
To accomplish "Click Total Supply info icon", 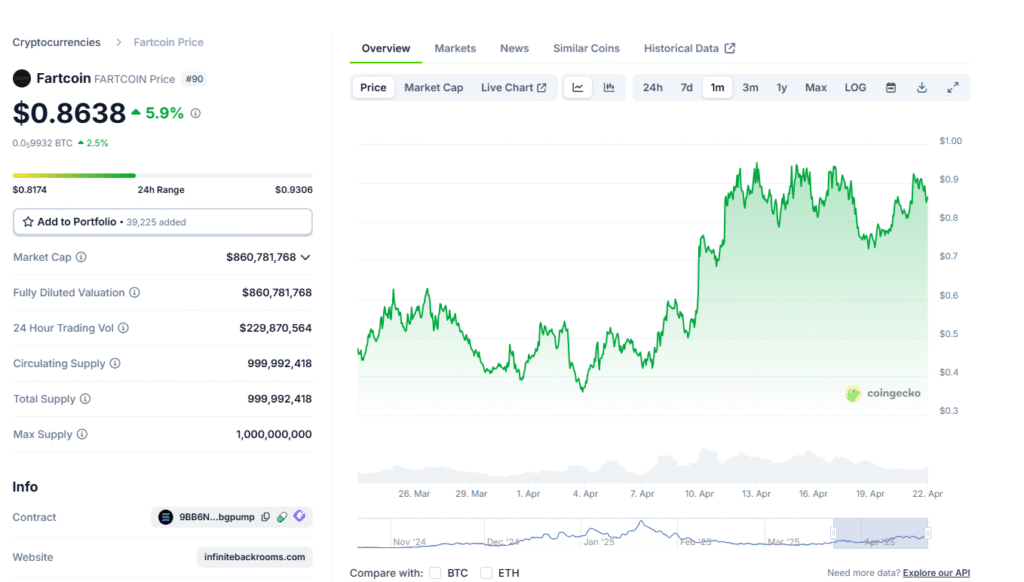I will (x=85, y=398).
